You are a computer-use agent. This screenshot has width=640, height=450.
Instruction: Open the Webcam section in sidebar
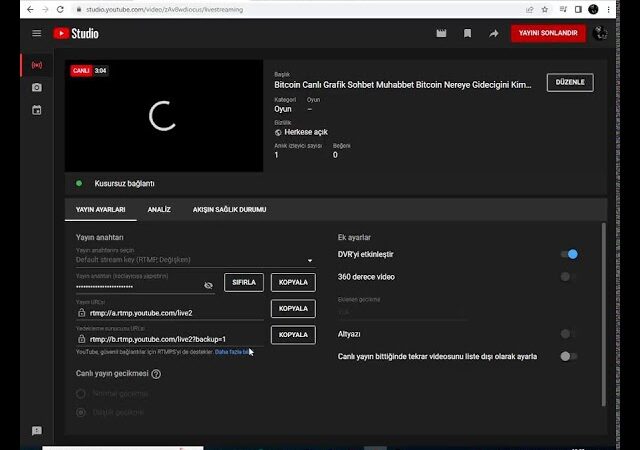[37, 87]
